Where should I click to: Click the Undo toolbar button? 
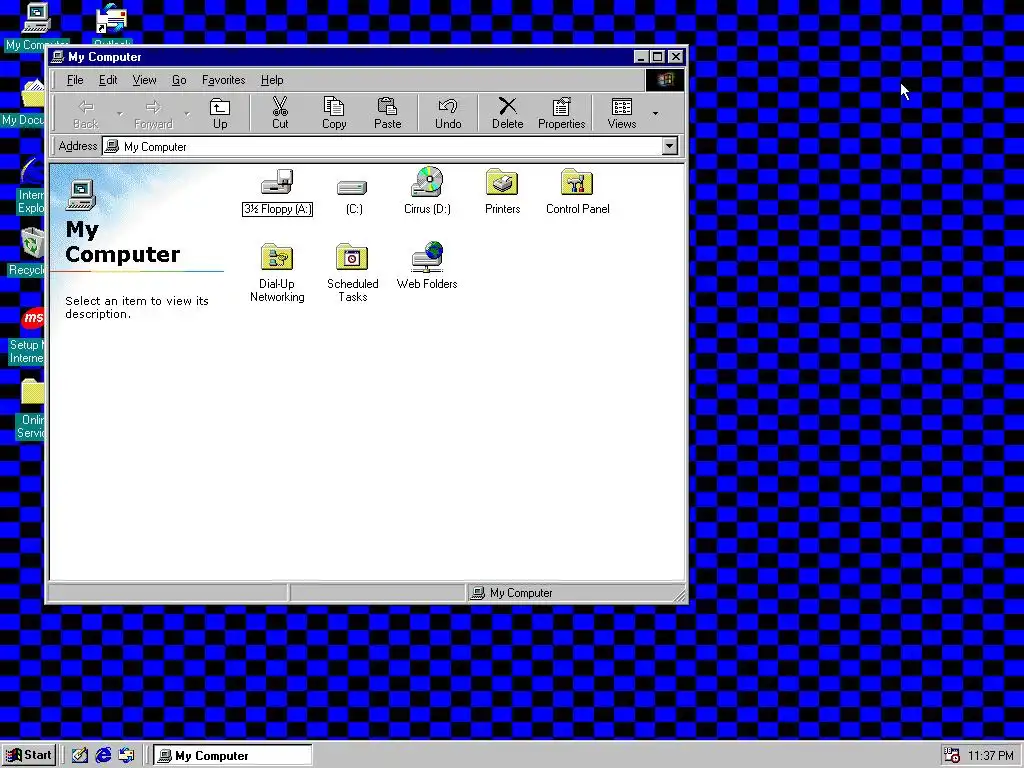(x=448, y=114)
